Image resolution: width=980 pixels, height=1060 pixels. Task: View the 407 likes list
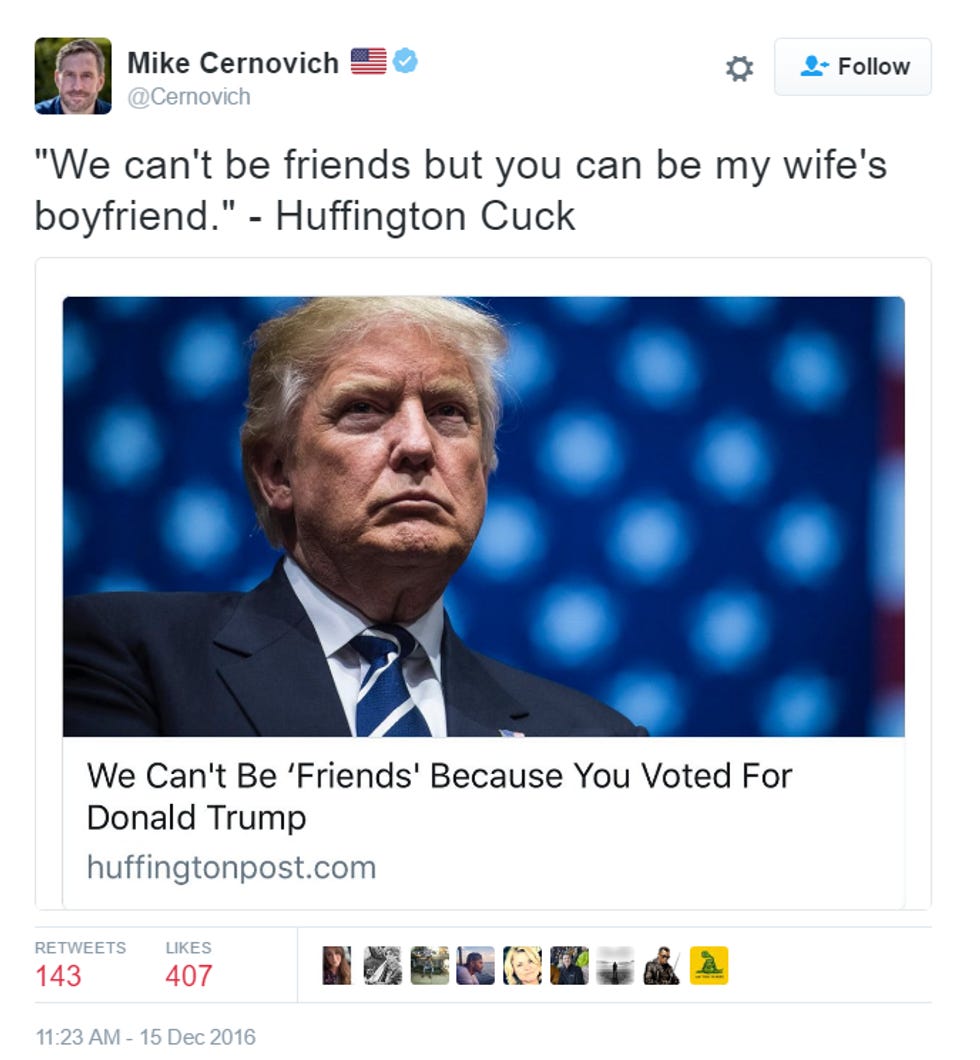point(189,965)
